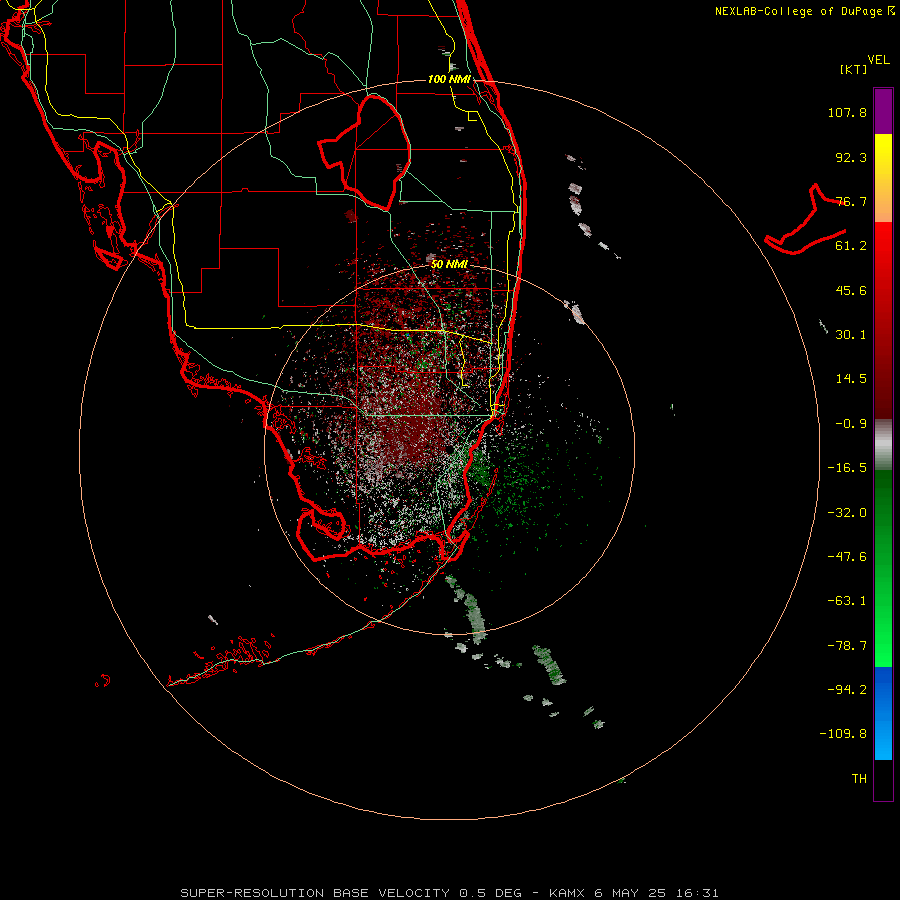900x900 pixels.
Task: Select the -16.5 value on the velocity scale
Action: point(847,468)
